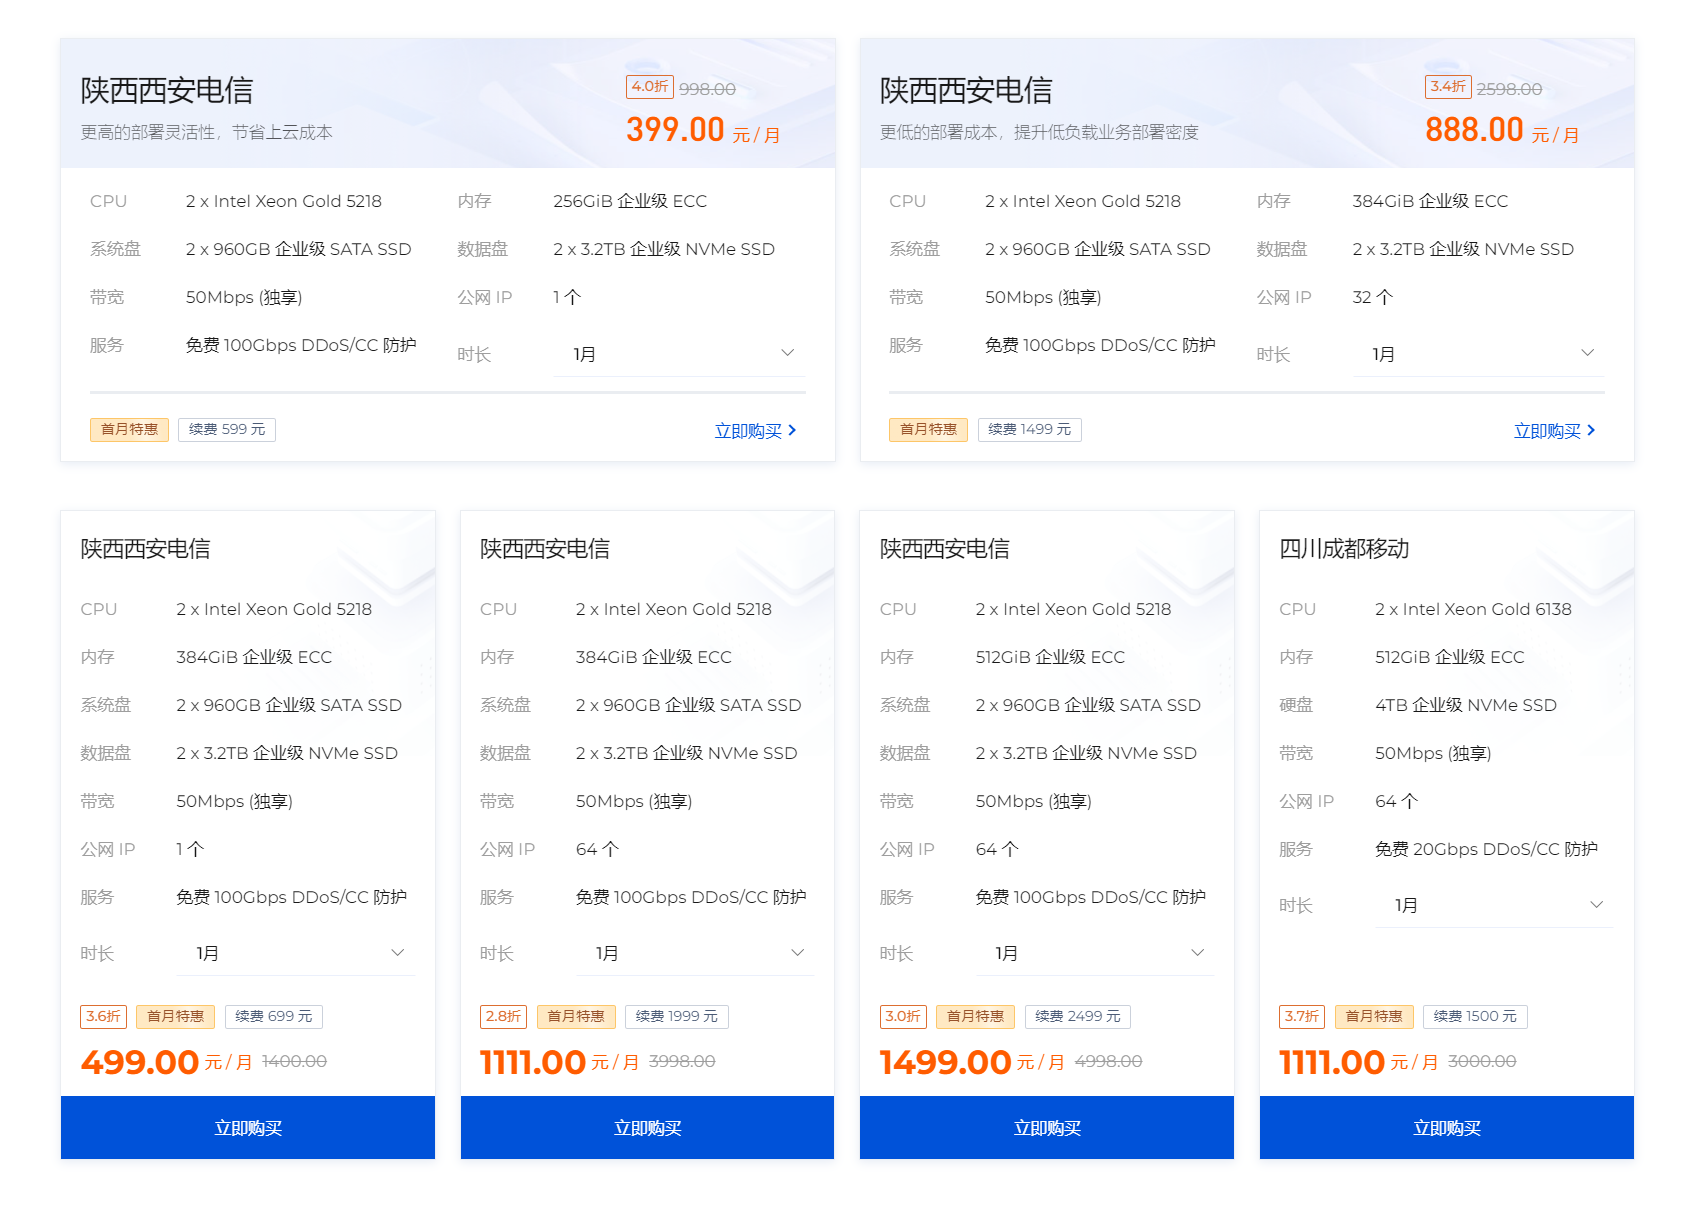Image resolution: width=1704 pixels, height=1207 pixels.
Task: Click 立即购买 link on 399.00 plan
Action: click(x=755, y=431)
